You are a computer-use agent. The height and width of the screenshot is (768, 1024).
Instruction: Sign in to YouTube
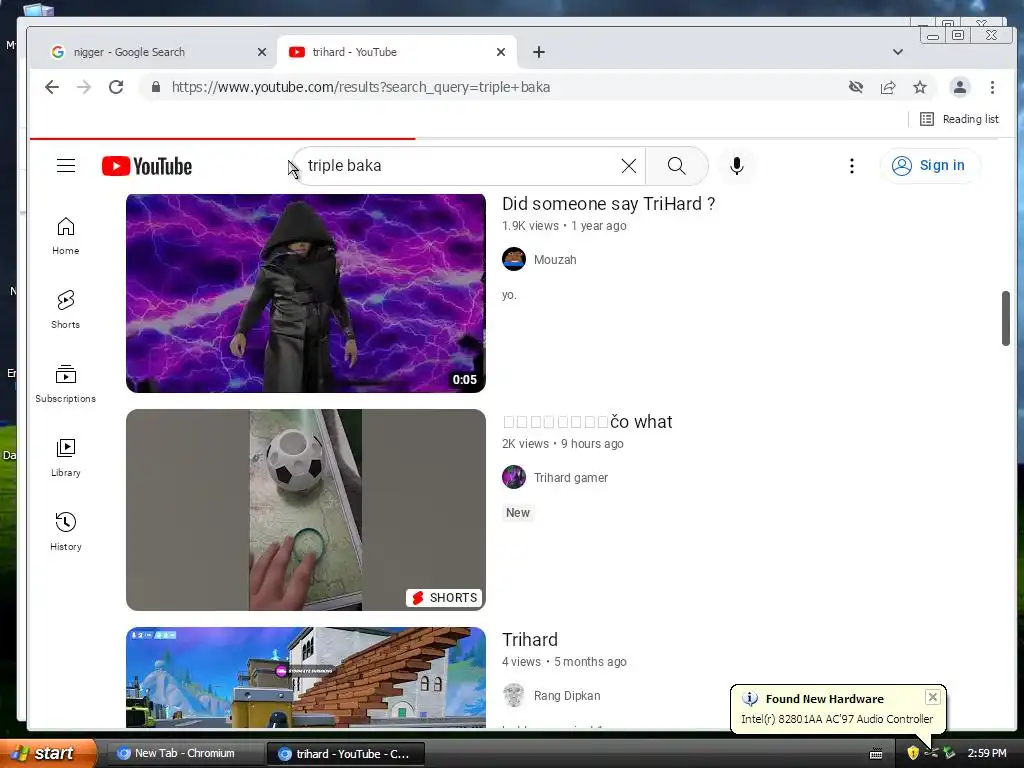coord(929,166)
